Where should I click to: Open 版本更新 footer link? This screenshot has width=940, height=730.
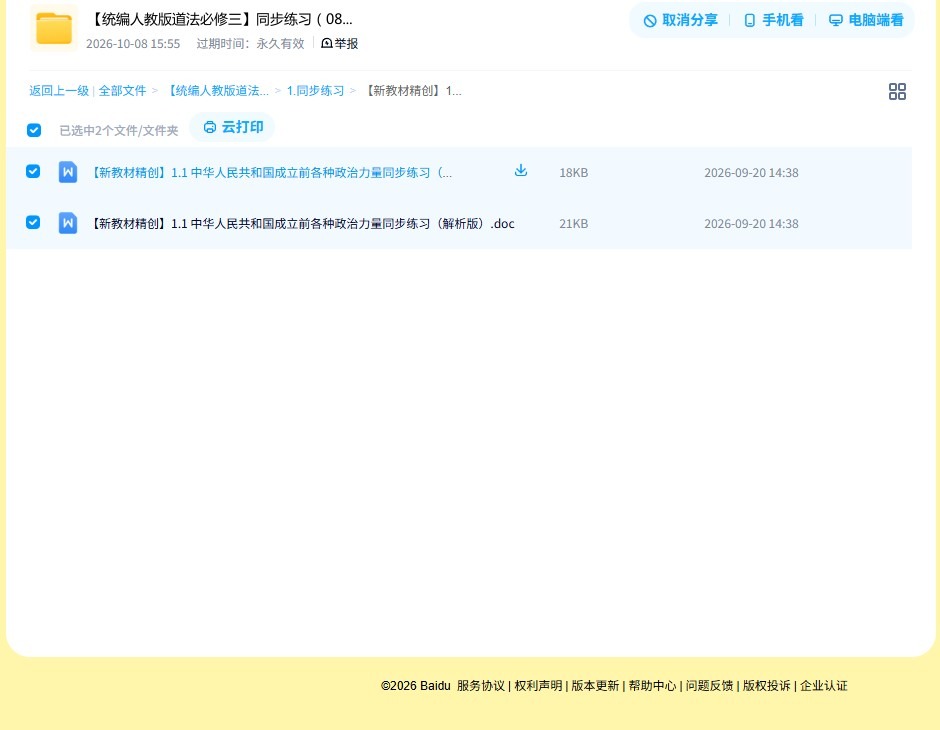tap(595, 686)
